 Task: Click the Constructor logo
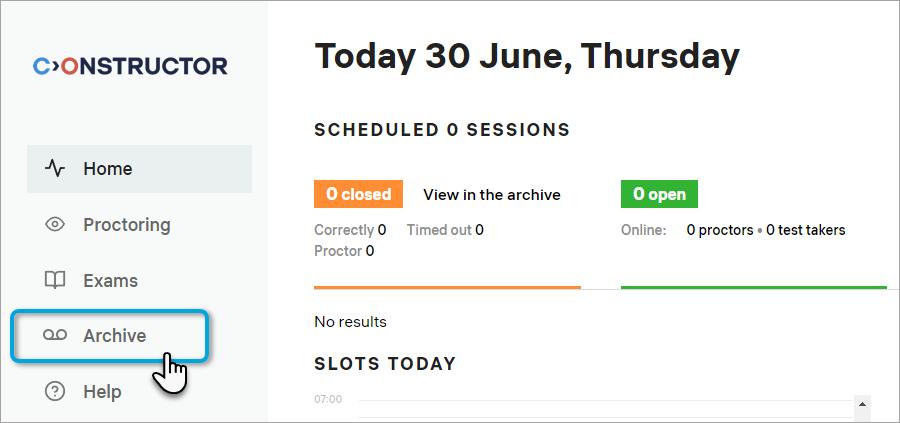point(130,66)
